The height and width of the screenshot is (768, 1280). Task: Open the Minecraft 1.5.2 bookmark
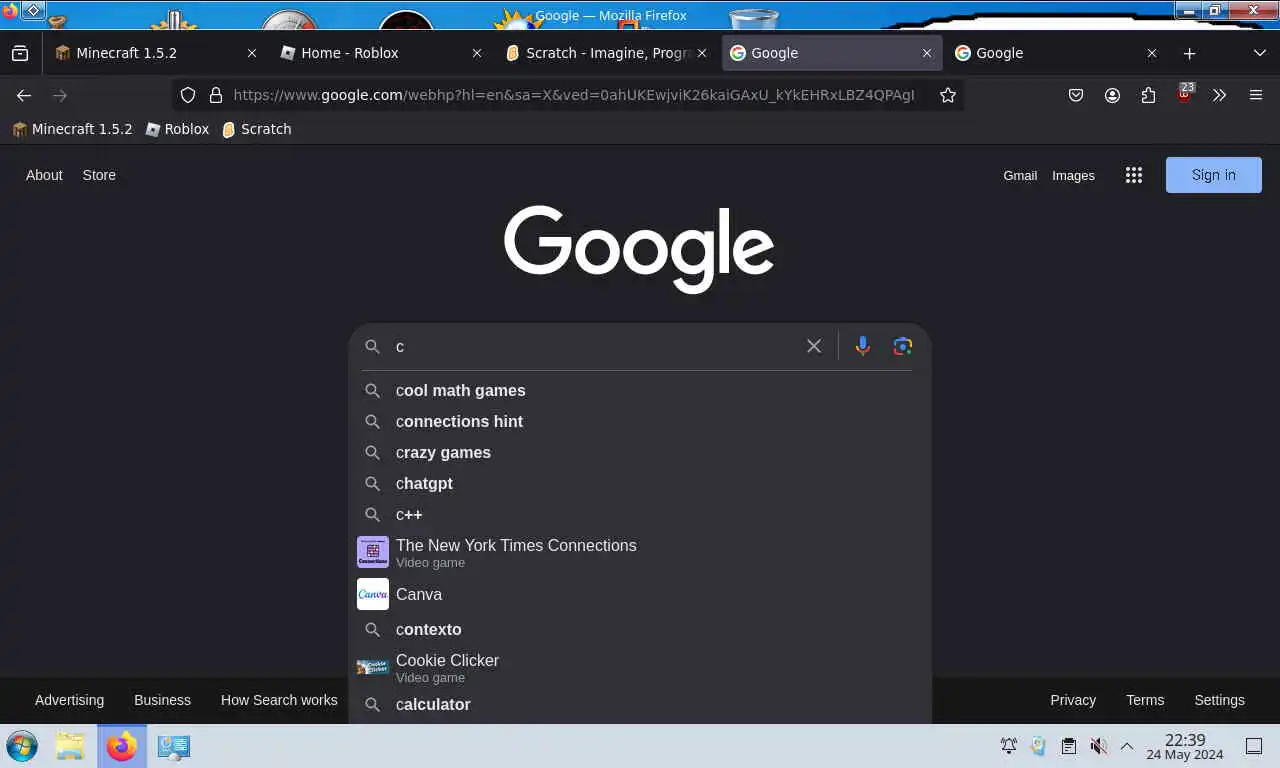(x=72, y=129)
